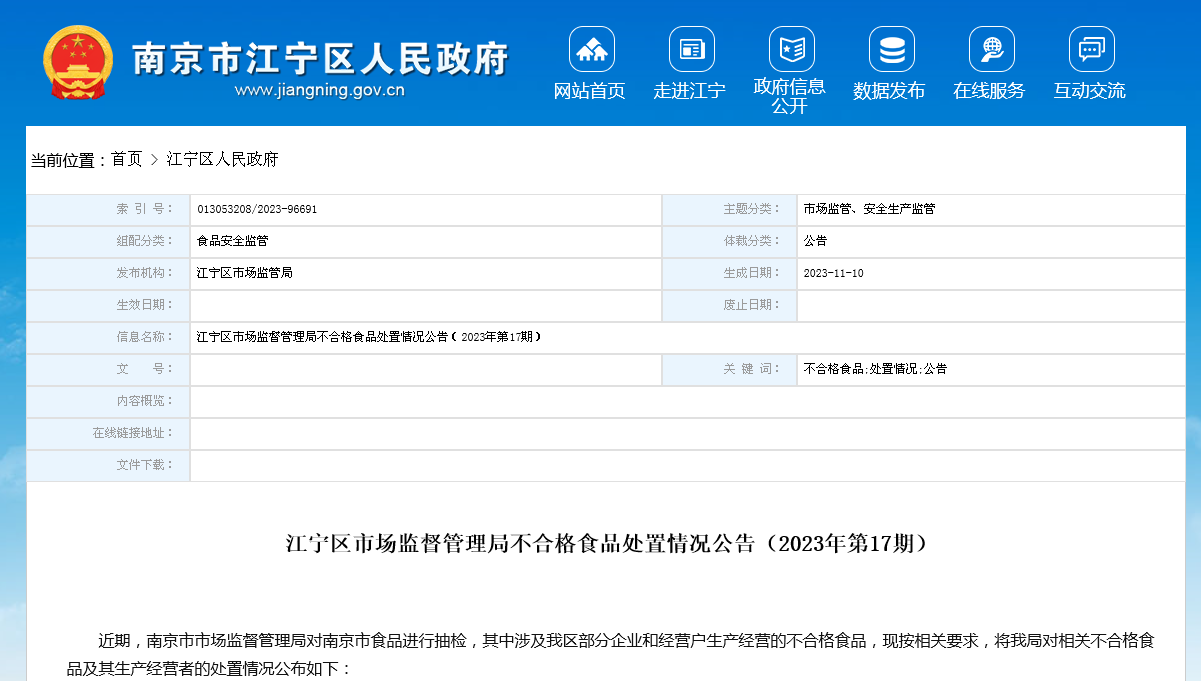This screenshot has height=681, width=1201.
Task: Click the 政府信息公开 text label in navigation
Action: coord(789,96)
